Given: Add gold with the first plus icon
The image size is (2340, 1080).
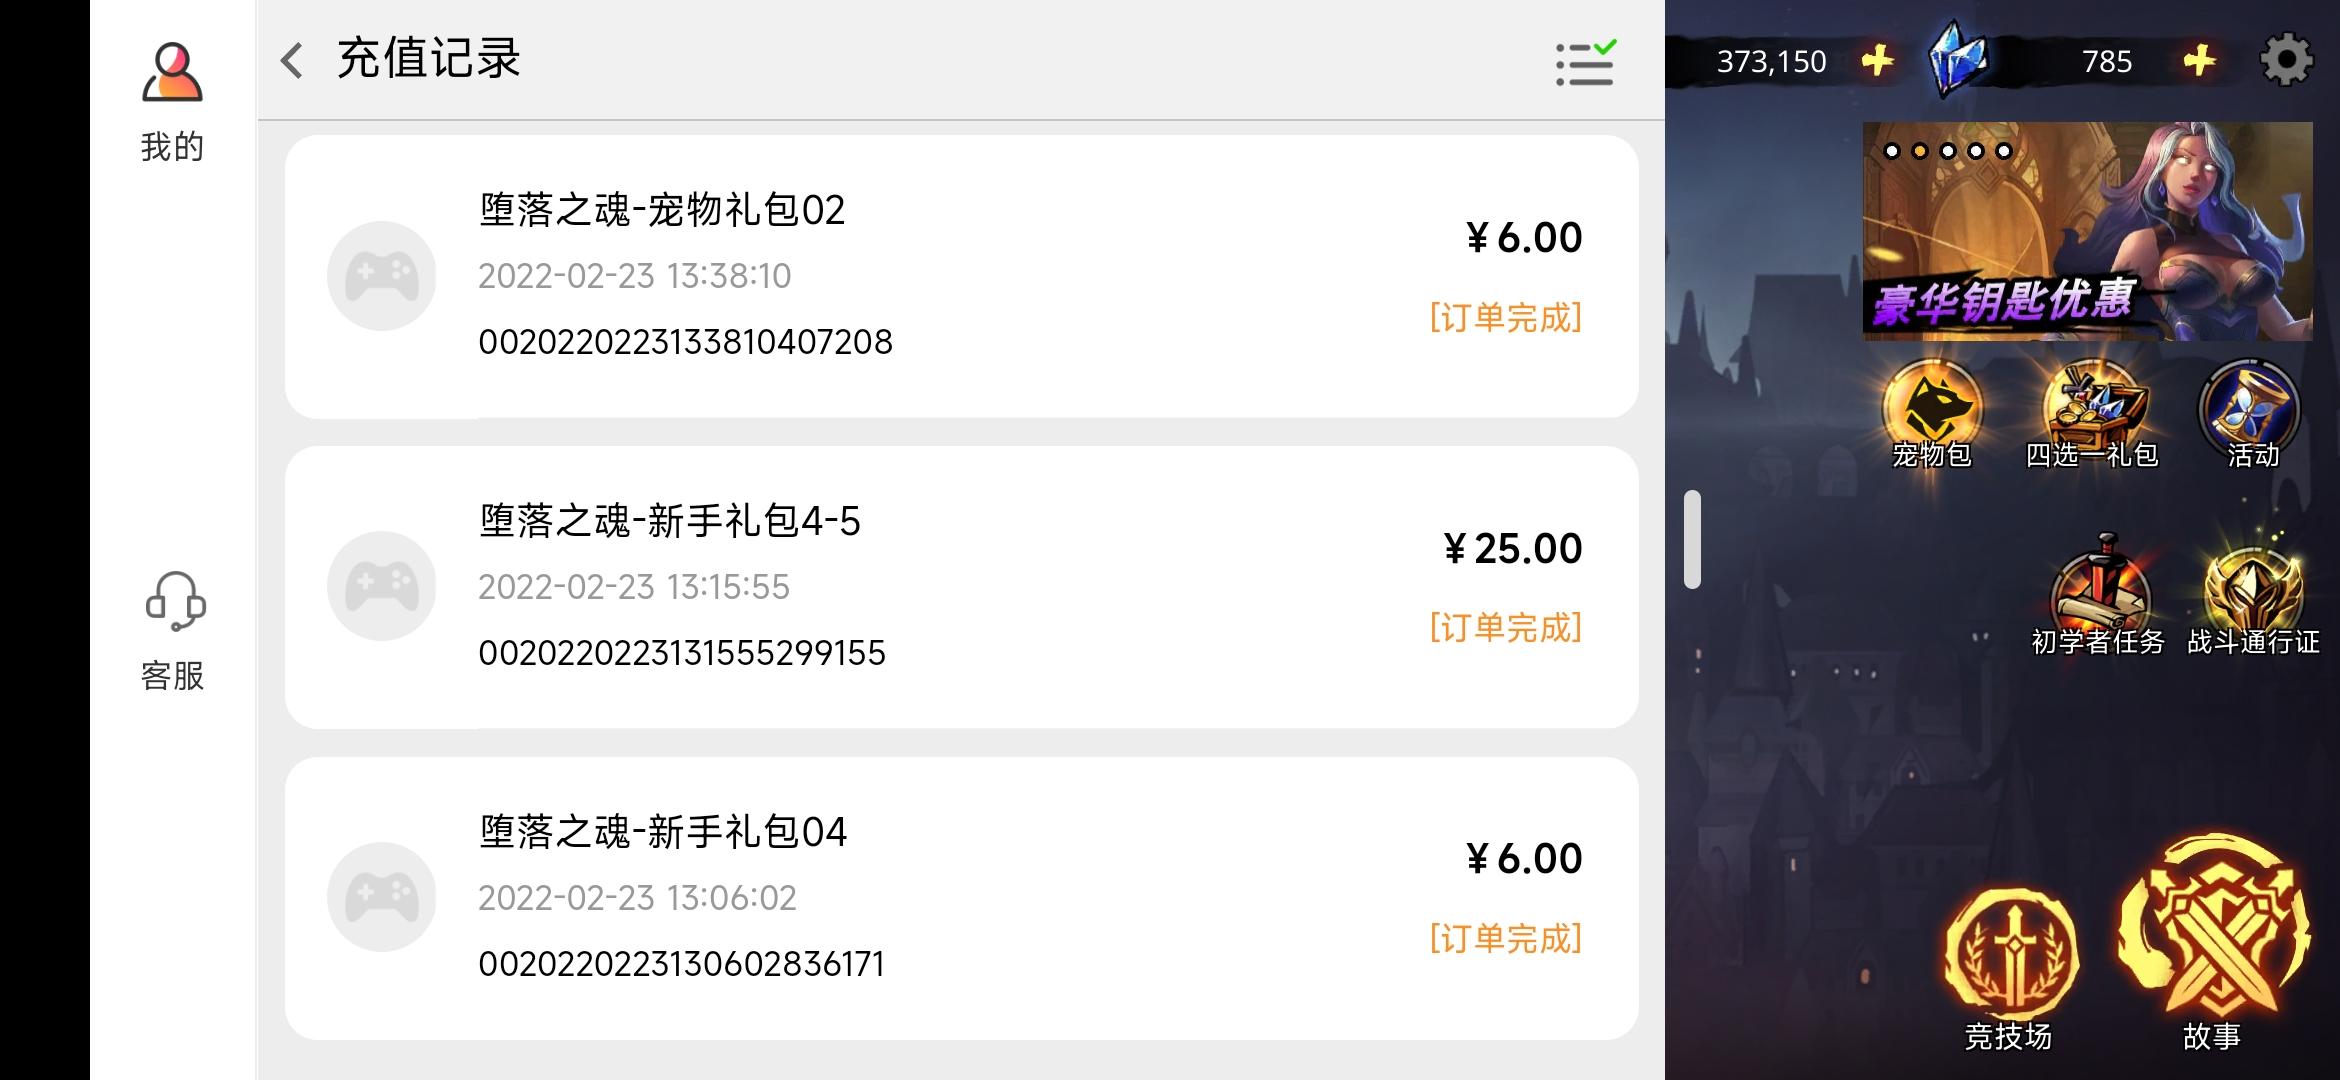Looking at the screenshot, I should pos(1878,61).
